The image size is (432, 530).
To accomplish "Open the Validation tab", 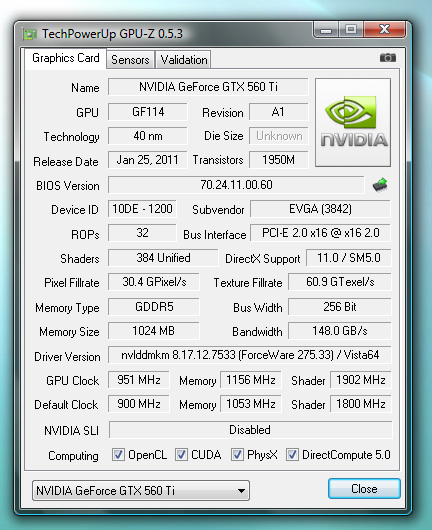I will tap(184, 60).
